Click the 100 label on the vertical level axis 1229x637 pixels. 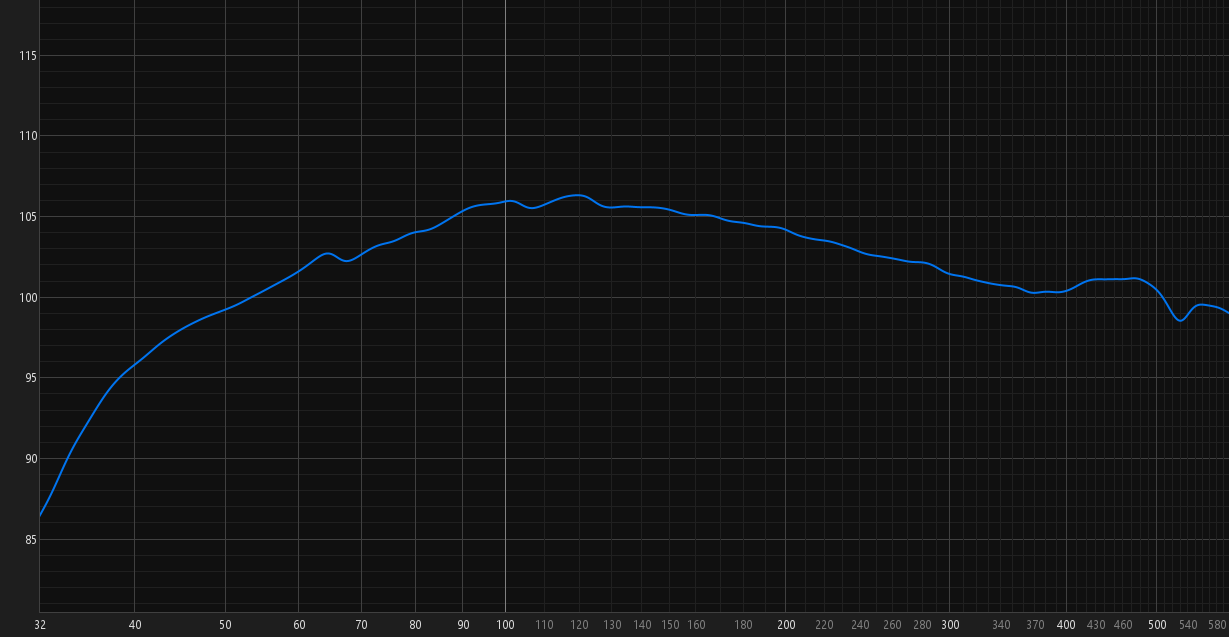[x=28, y=298]
